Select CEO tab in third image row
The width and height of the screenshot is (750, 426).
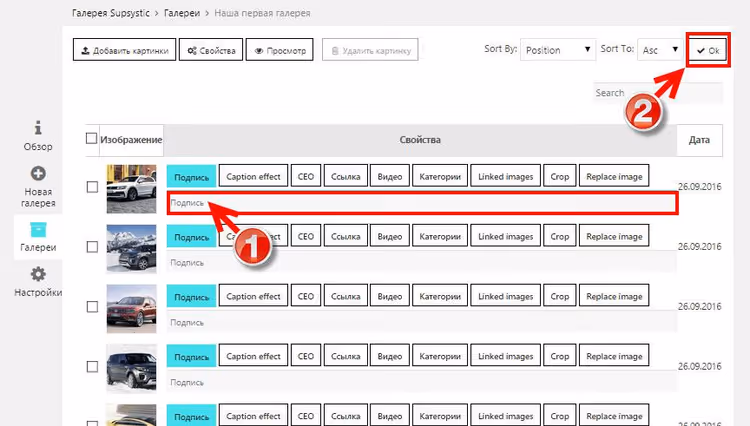pos(306,296)
